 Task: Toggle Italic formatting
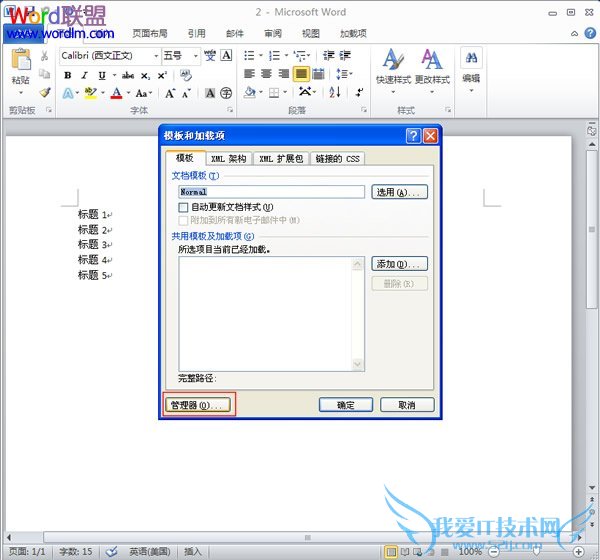(x=85, y=75)
